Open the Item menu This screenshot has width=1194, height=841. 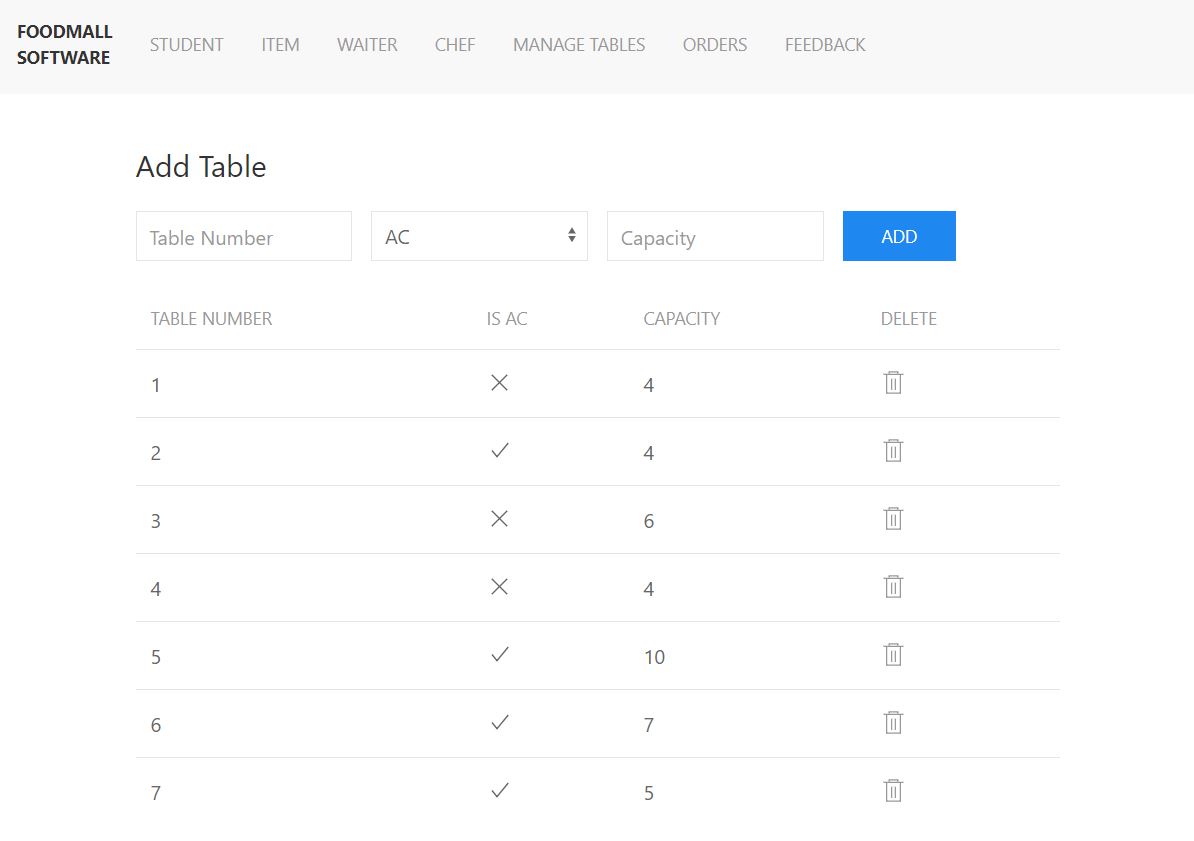pyautogui.click(x=280, y=45)
